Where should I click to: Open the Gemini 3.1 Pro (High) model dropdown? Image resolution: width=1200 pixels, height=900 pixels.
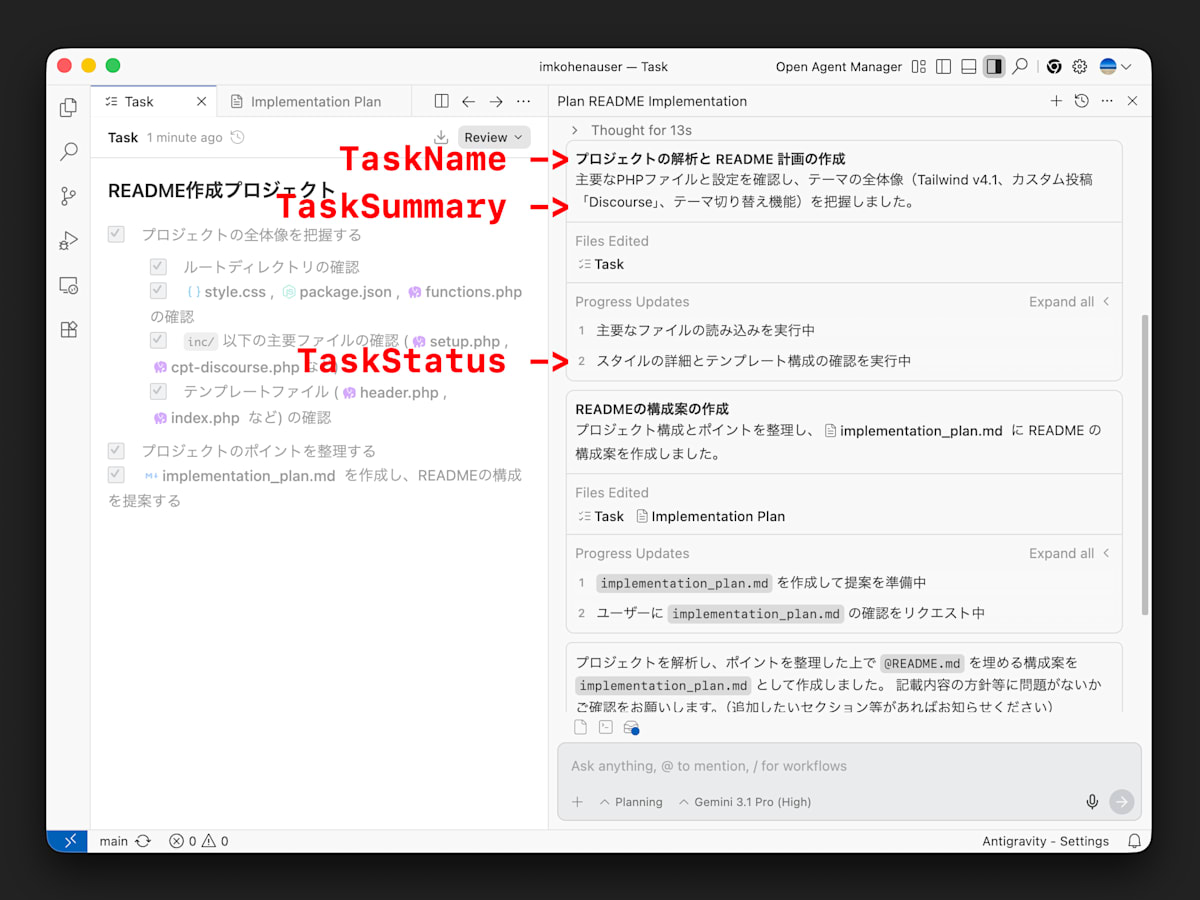pos(745,802)
